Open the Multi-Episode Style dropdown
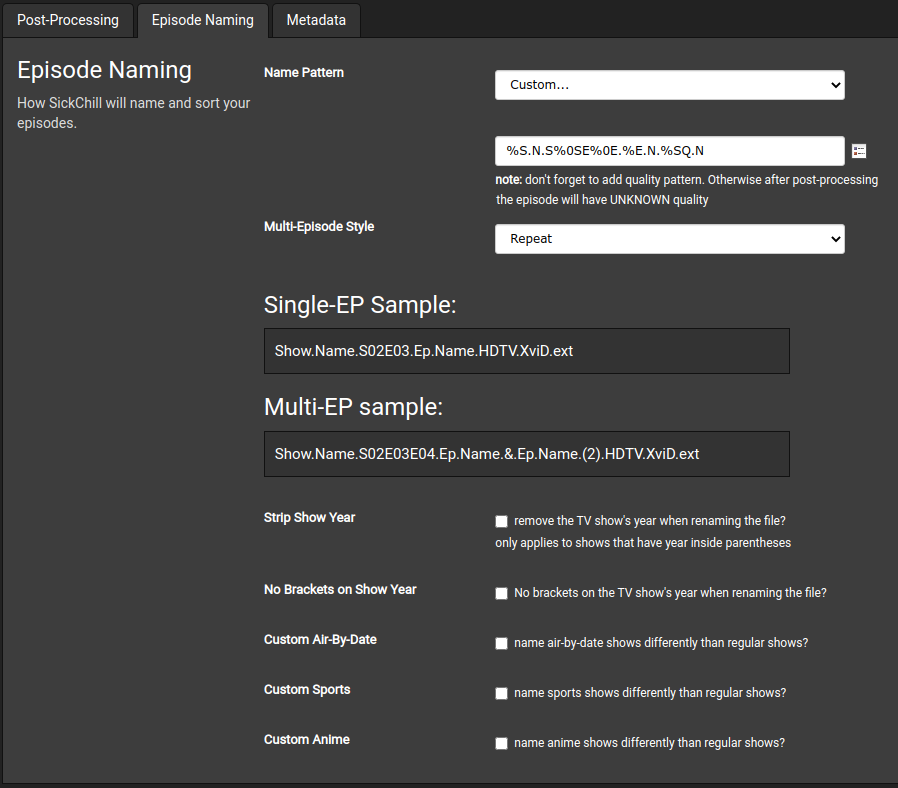The width and height of the screenshot is (898, 788). 668,239
